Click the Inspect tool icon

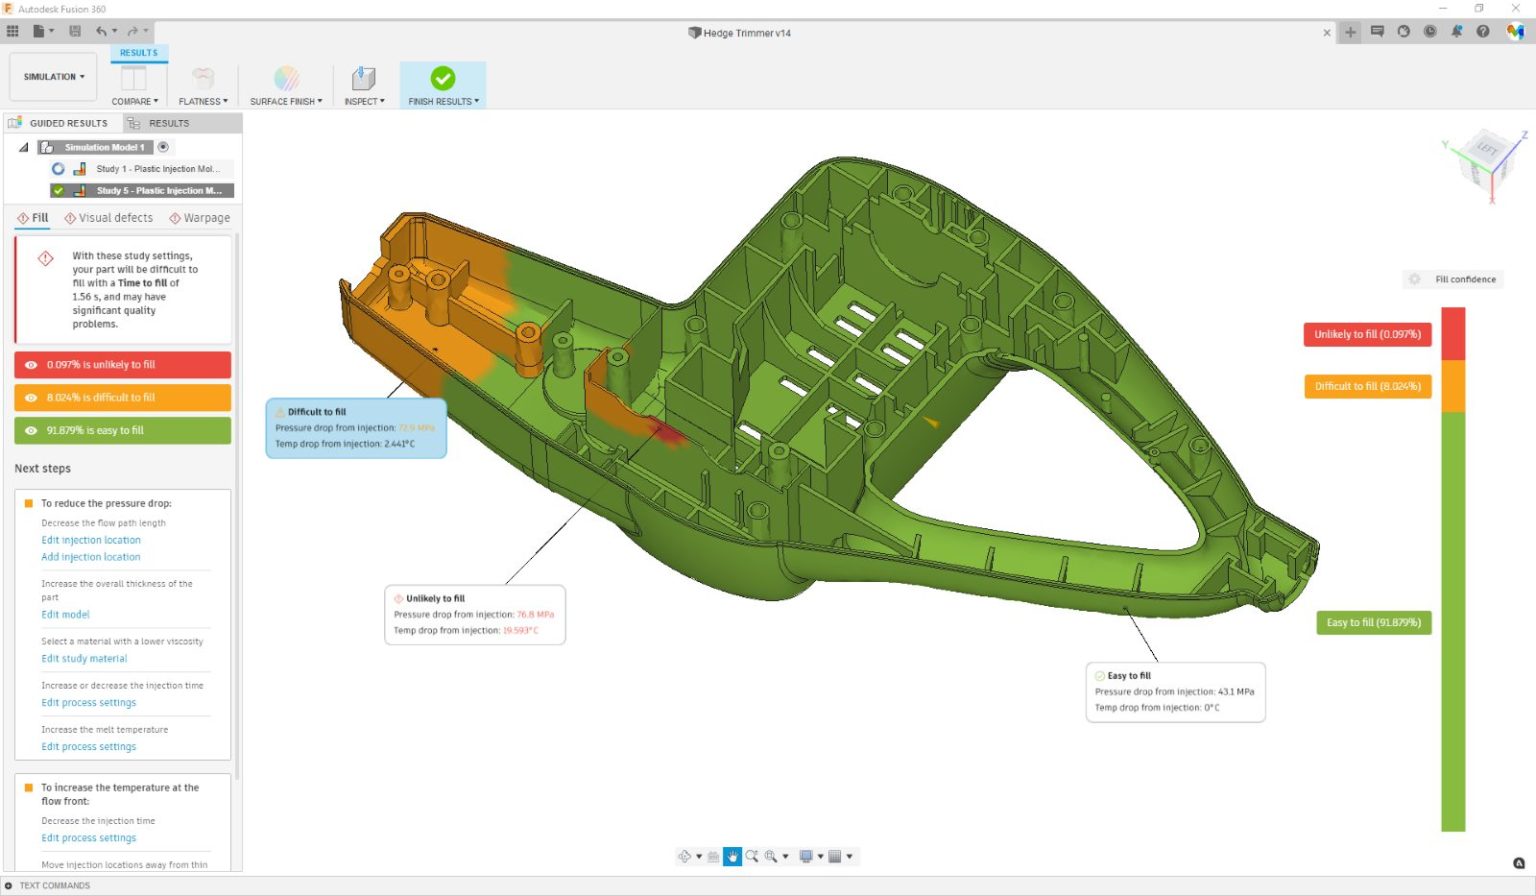coord(364,78)
